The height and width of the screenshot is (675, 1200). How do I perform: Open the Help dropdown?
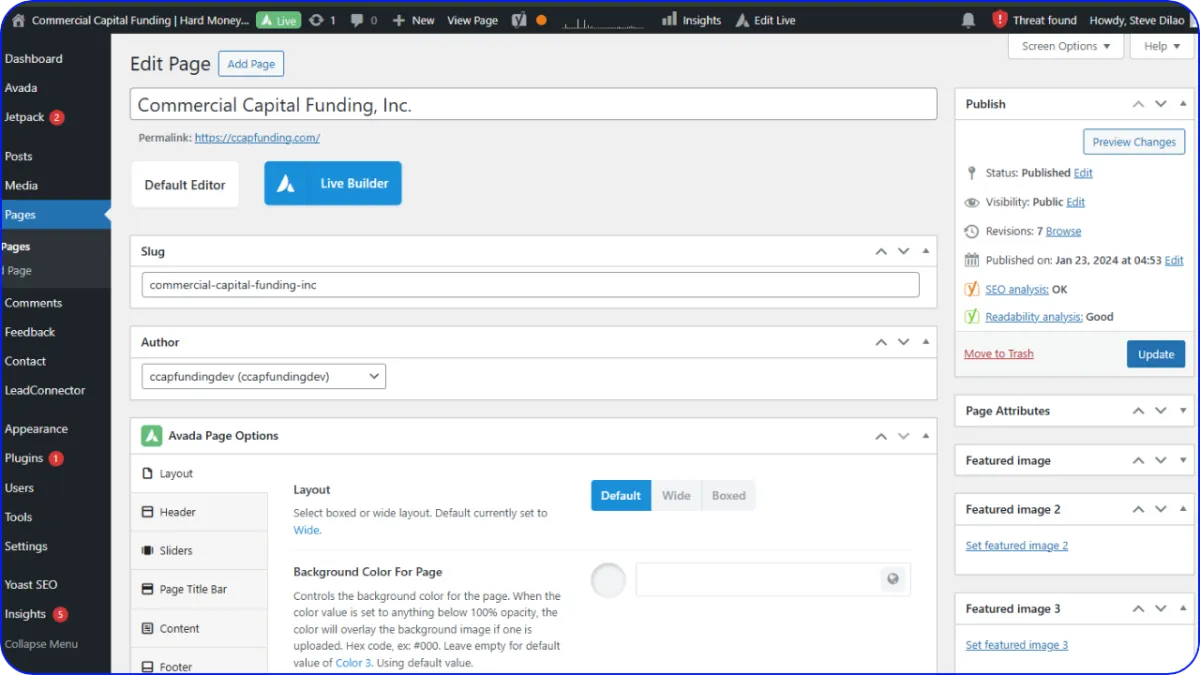pos(1161,46)
